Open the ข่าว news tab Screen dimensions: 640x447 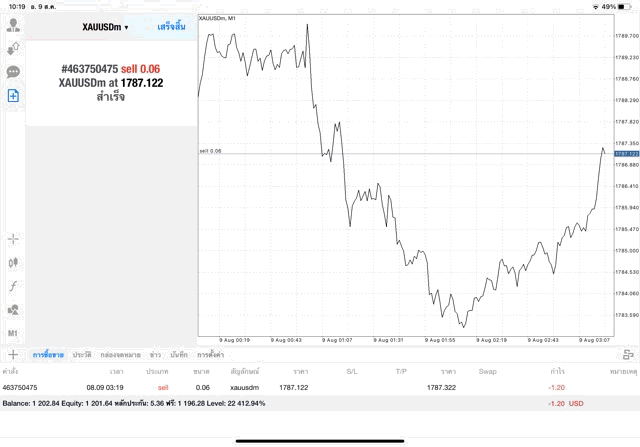[155, 355]
